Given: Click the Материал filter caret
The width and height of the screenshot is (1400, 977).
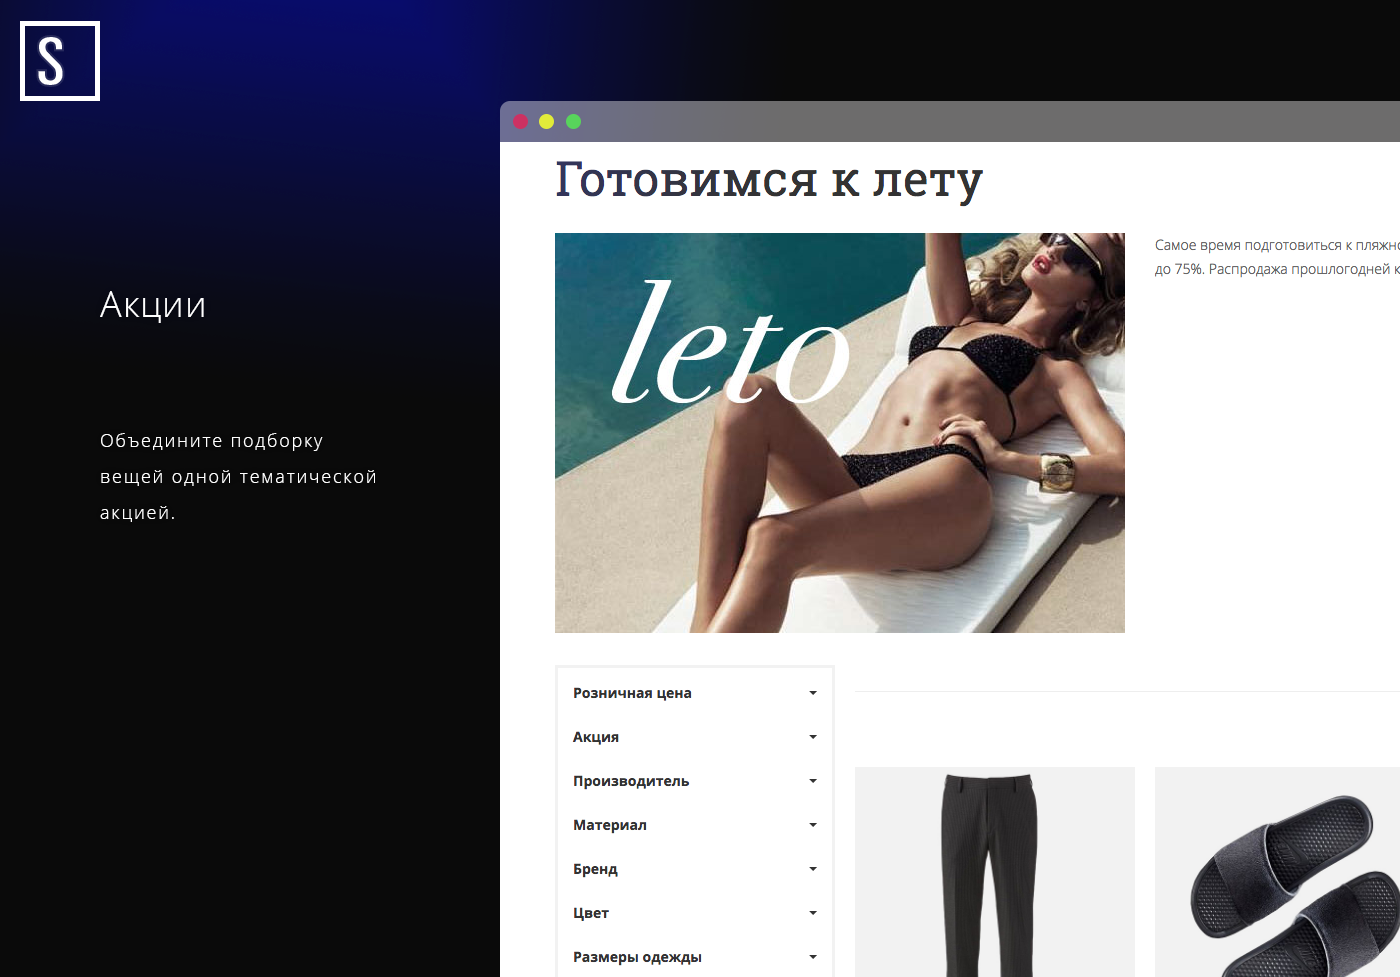Looking at the screenshot, I should pyautogui.click(x=813, y=825).
